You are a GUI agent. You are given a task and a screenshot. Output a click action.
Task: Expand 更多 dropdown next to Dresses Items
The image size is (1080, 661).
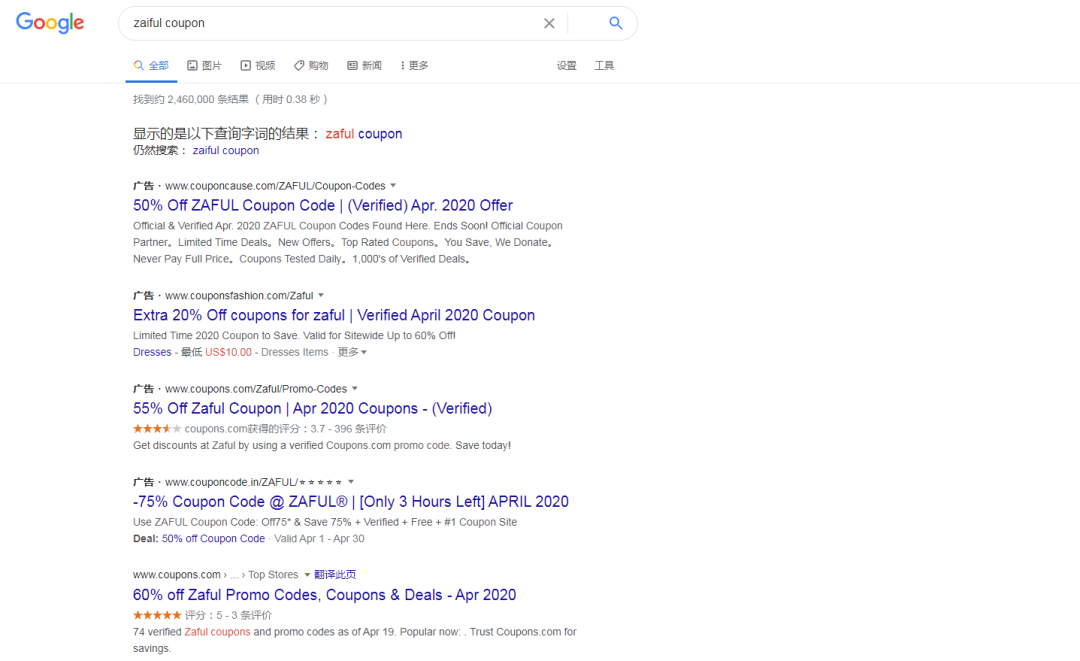point(352,352)
